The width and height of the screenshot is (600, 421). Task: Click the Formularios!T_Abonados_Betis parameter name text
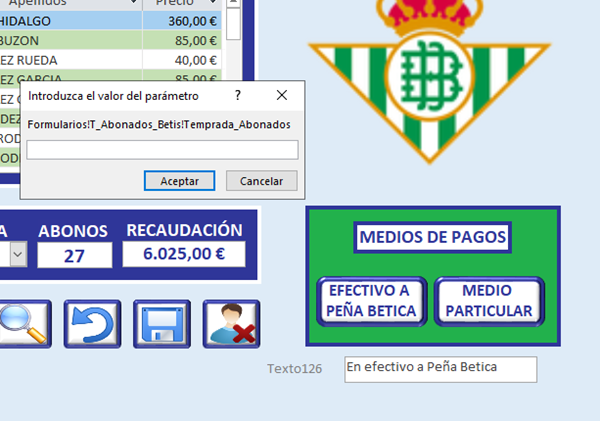coord(159,125)
